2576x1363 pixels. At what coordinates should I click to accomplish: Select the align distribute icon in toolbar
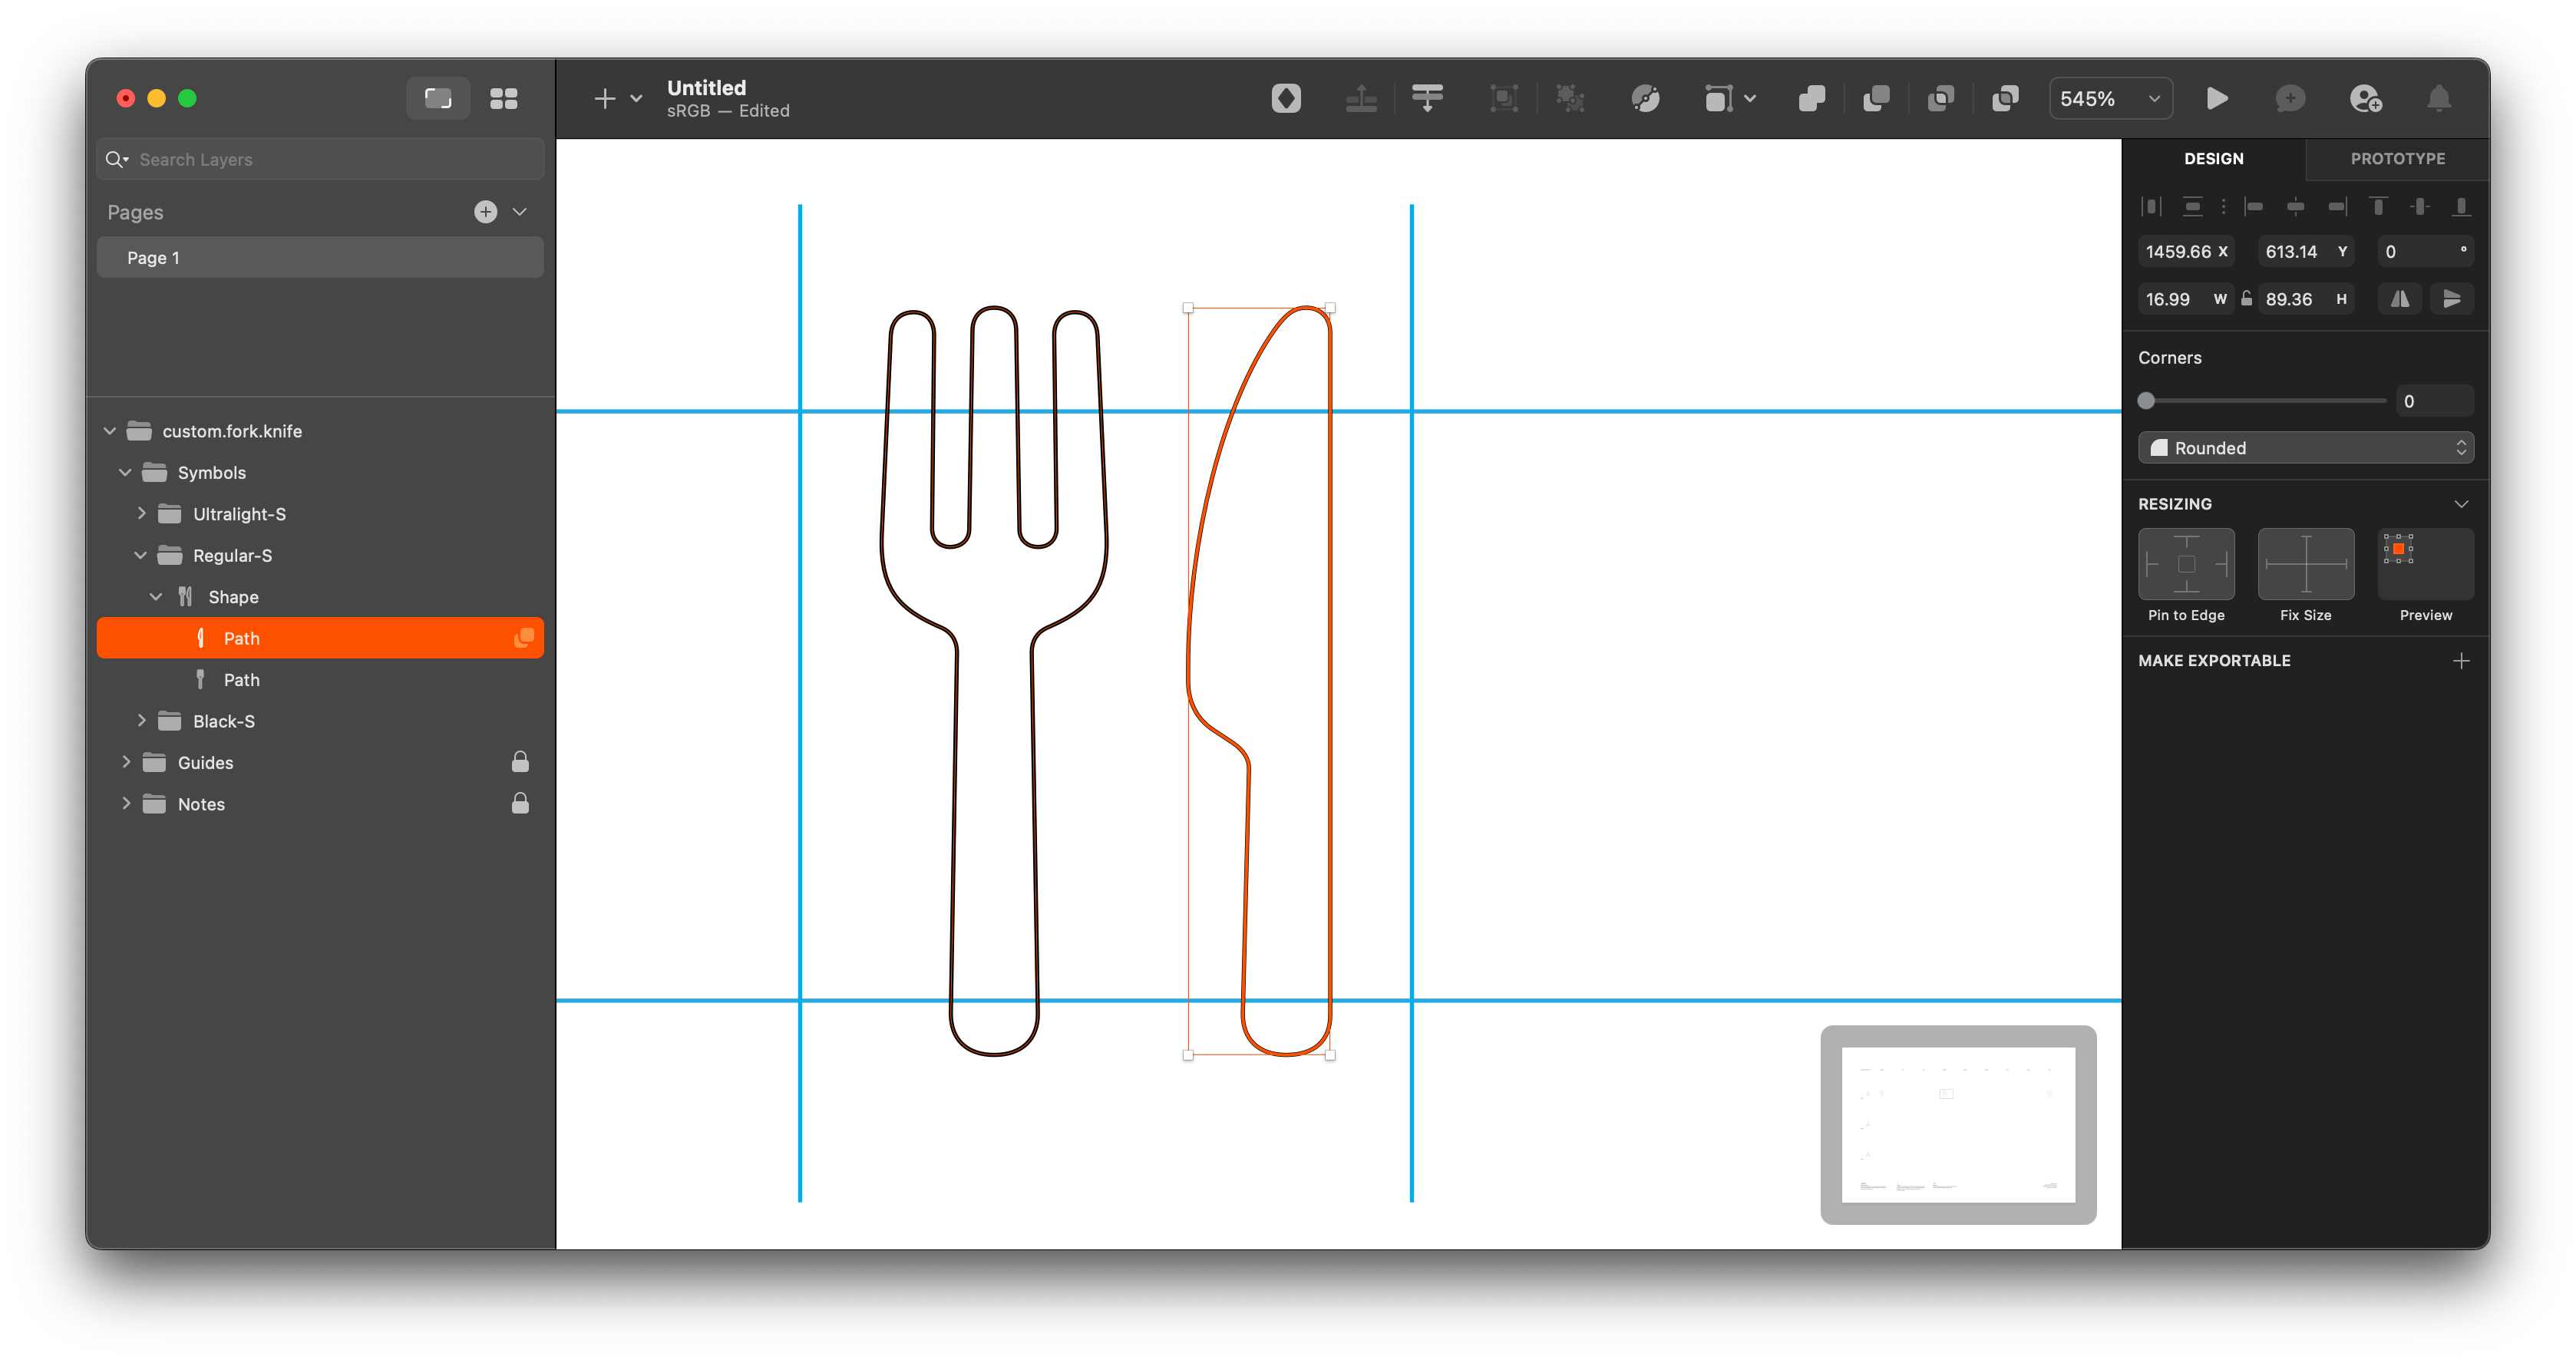coord(1428,97)
